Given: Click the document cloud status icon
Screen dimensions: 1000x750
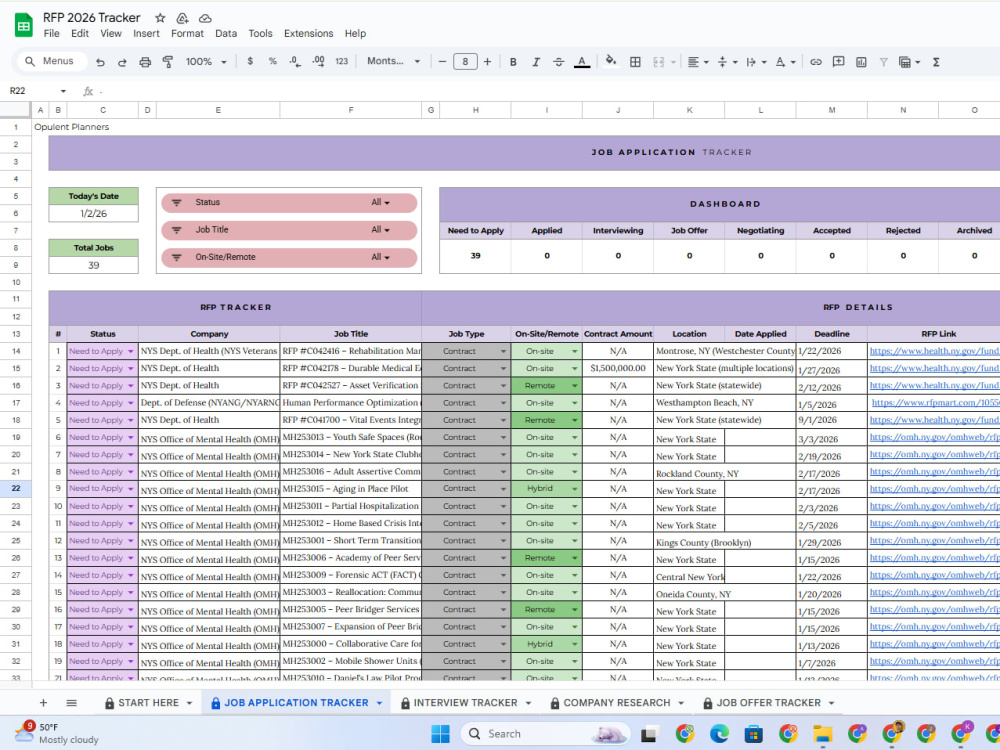Looking at the screenshot, I should [205, 18].
